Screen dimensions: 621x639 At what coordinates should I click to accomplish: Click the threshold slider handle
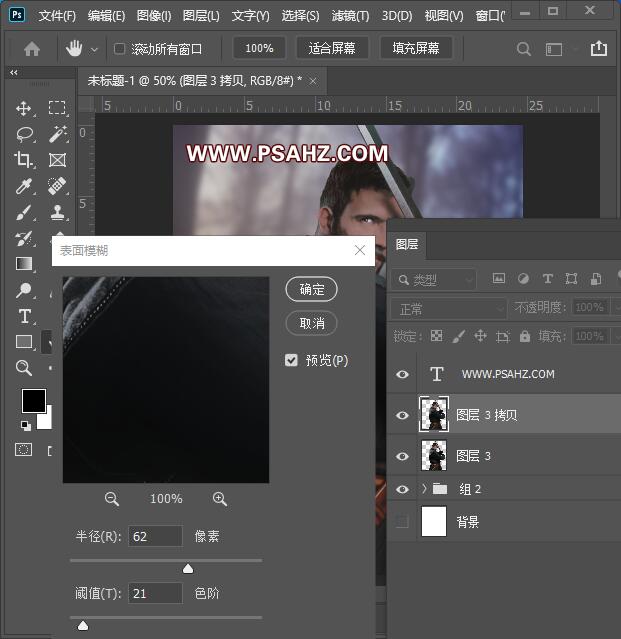click(83, 626)
